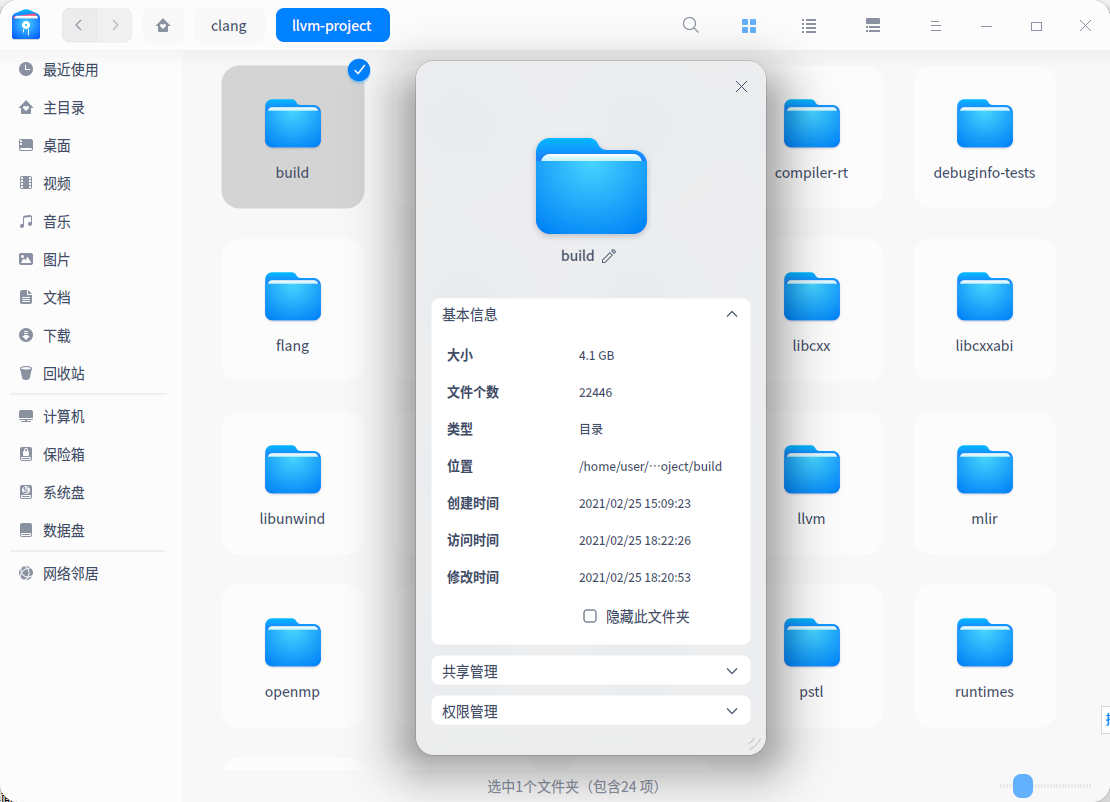The height and width of the screenshot is (802, 1110).
Task: Click the size value 4.1 GB
Action: [x=596, y=355]
